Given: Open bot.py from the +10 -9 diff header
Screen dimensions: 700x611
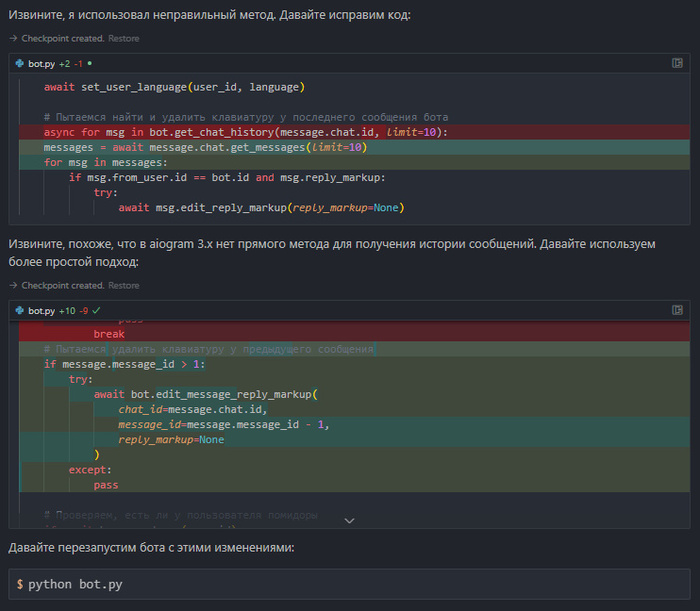Looking at the screenshot, I should 41,311.
